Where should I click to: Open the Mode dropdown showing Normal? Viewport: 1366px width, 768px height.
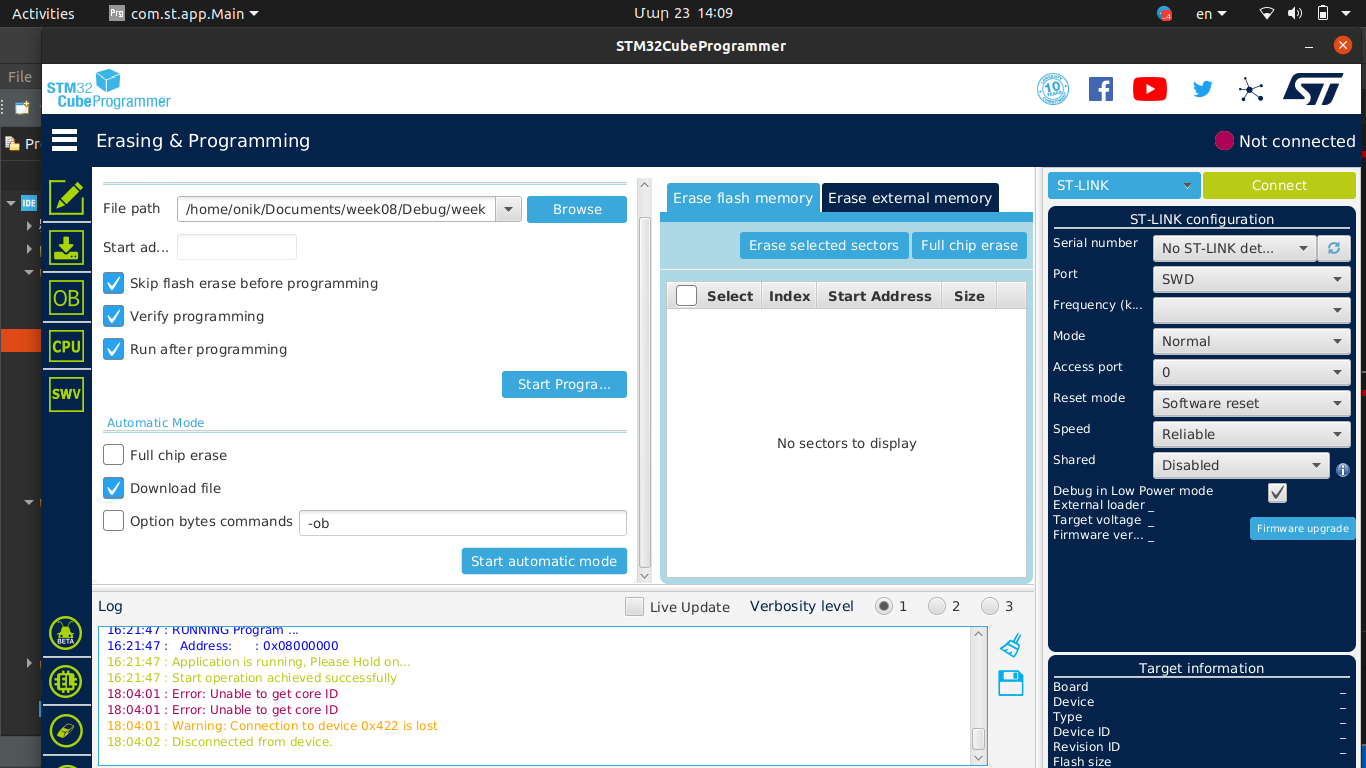pyautogui.click(x=1252, y=341)
